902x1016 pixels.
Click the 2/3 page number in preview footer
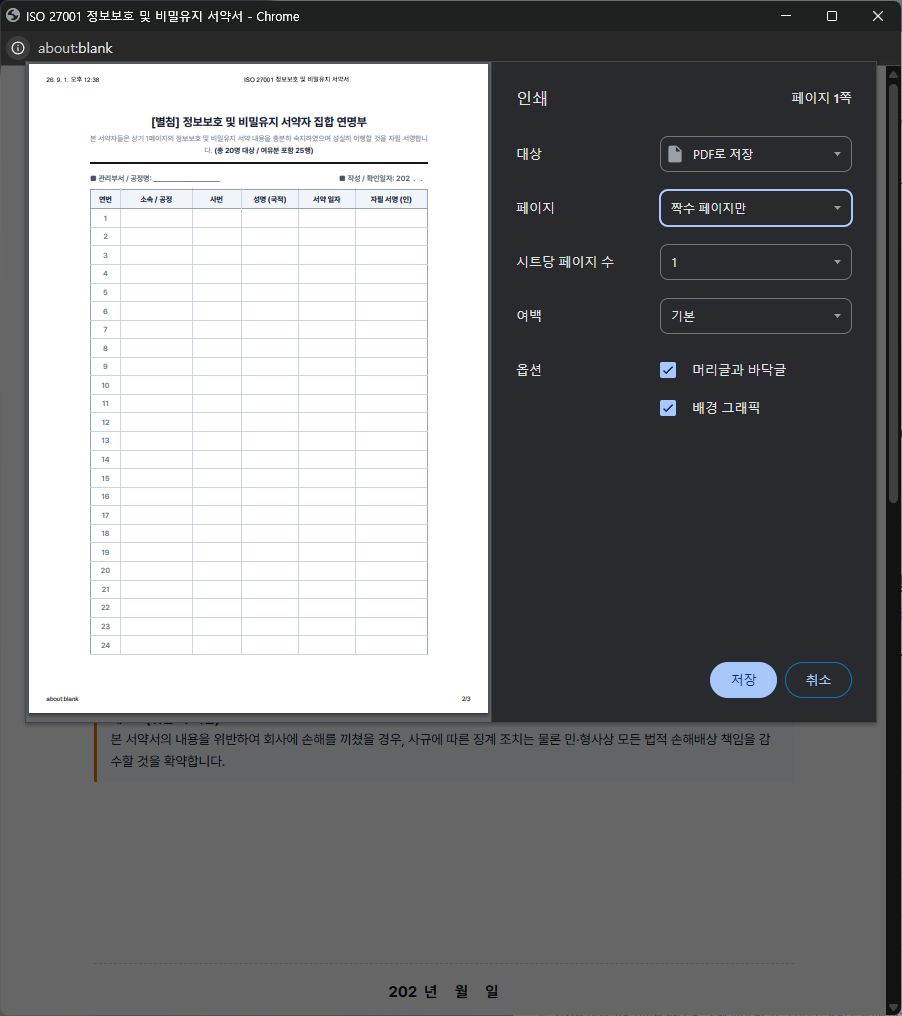click(466, 698)
